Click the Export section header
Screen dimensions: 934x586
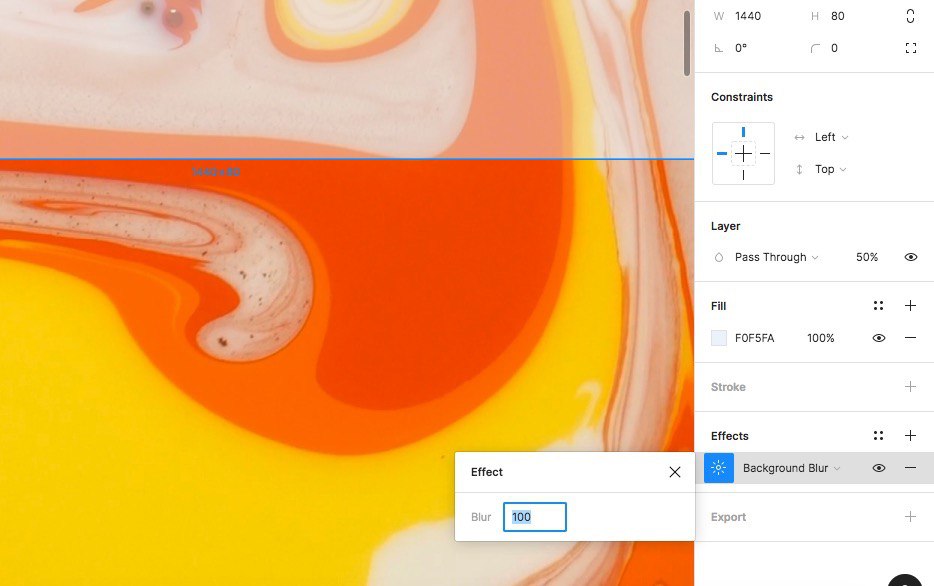click(728, 516)
